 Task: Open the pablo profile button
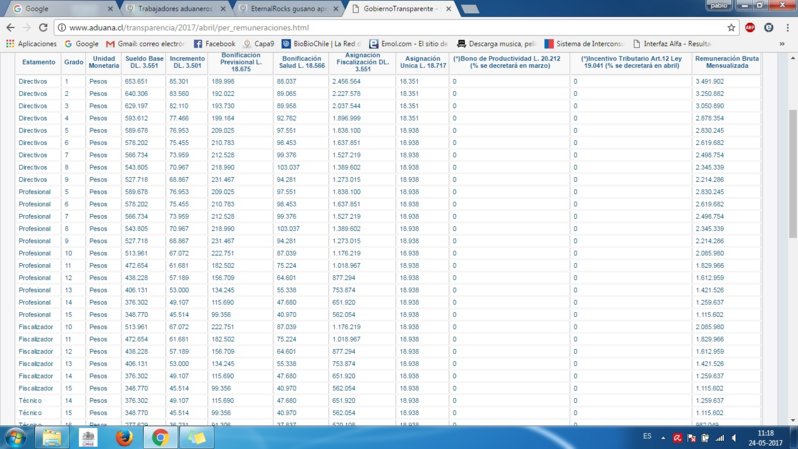pyautogui.click(x=719, y=5)
